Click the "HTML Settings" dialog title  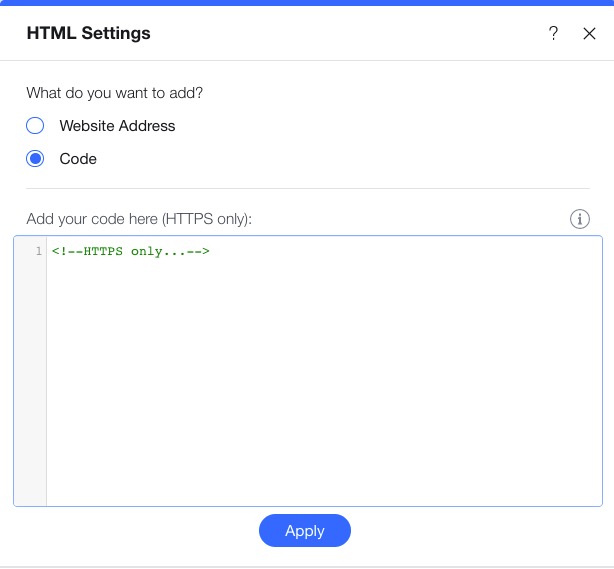88,33
